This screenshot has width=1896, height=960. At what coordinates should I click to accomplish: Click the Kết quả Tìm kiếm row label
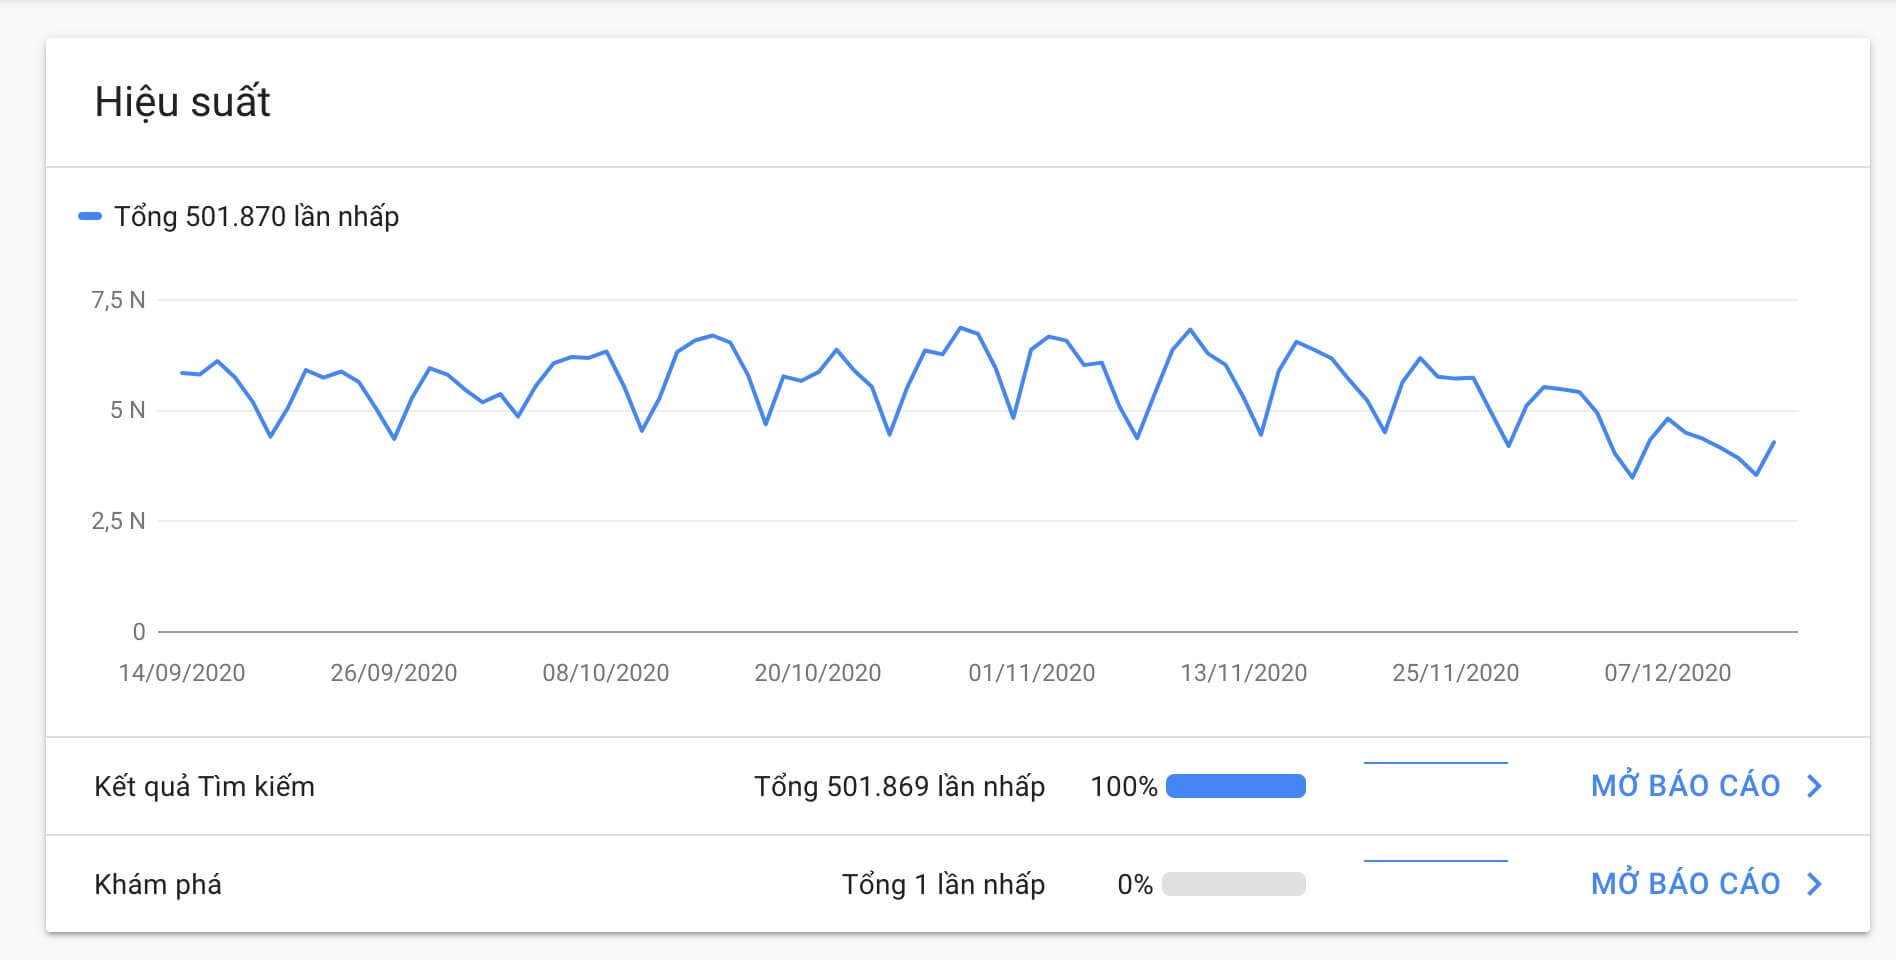click(x=204, y=787)
